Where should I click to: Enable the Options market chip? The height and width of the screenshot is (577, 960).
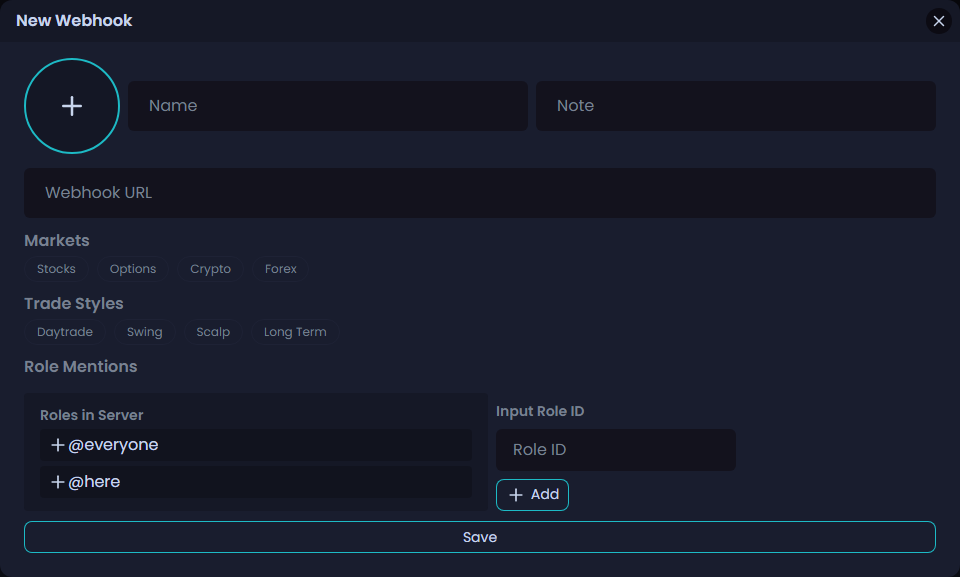[x=133, y=269]
